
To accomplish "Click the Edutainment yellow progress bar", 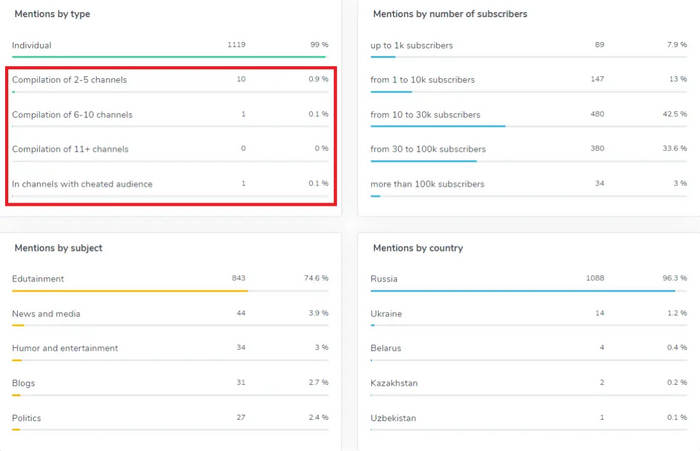I will click(130, 291).
